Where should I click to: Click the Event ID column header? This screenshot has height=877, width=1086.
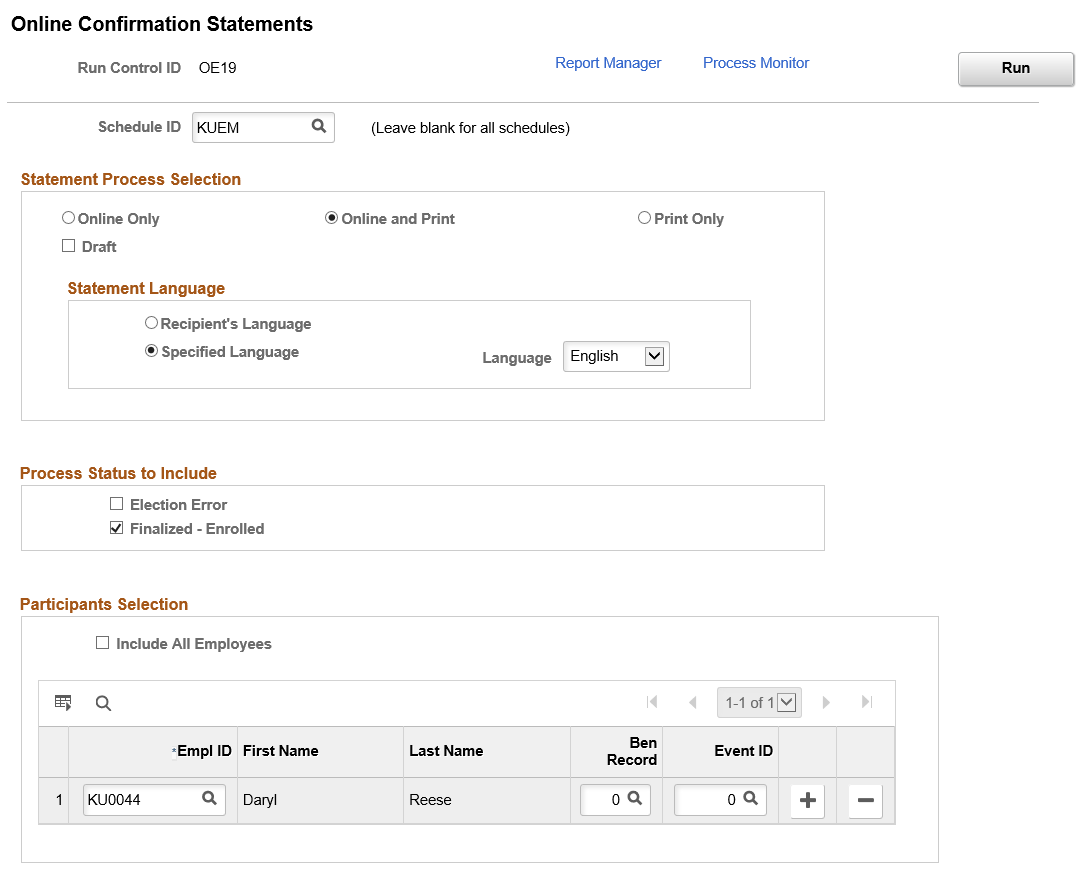click(x=743, y=751)
